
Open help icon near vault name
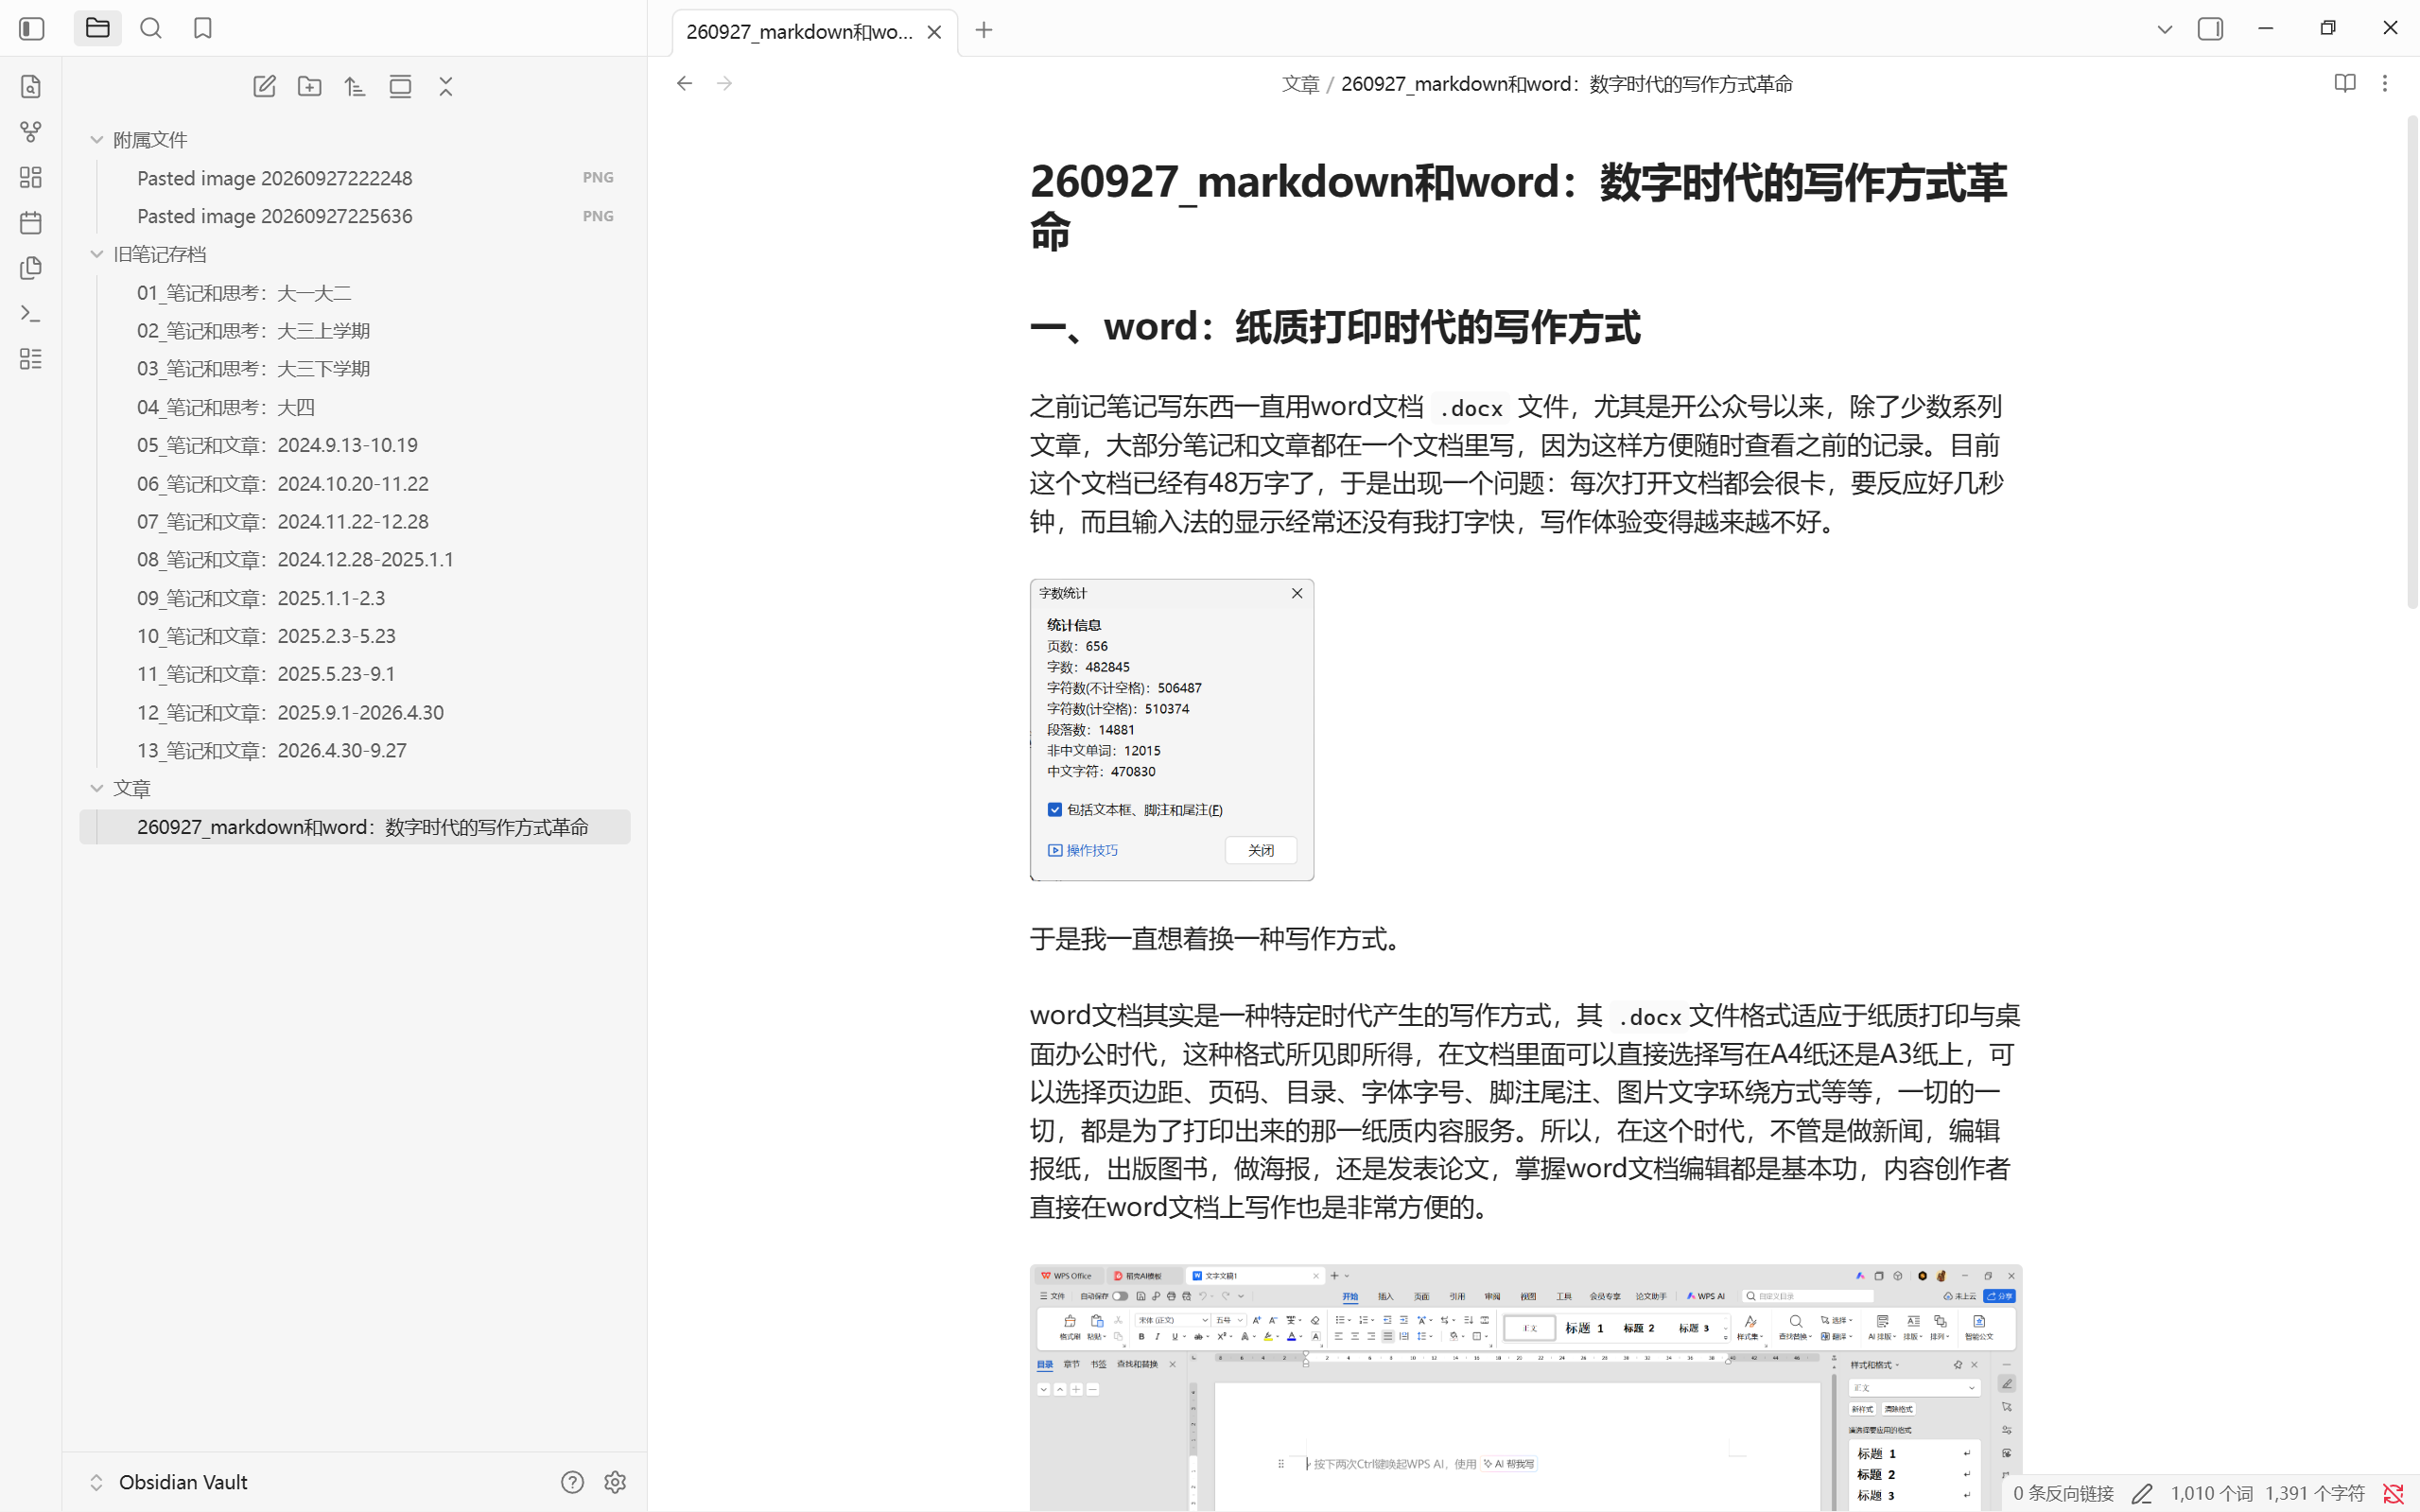click(572, 1482)
